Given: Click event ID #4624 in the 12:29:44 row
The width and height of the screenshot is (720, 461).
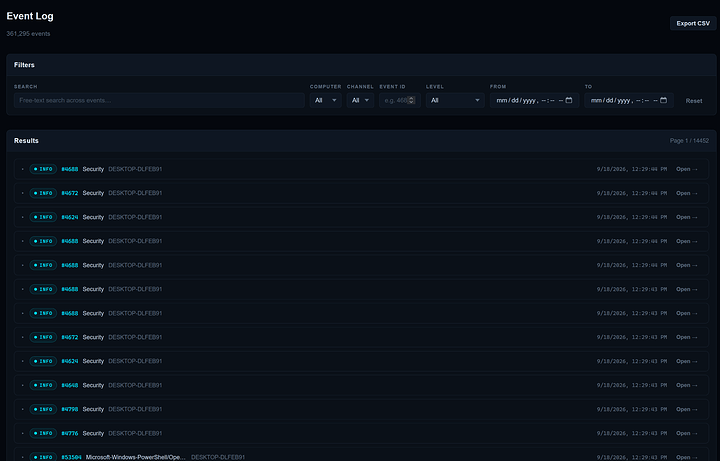Looking at the screenshot, I should coord(70,217).
